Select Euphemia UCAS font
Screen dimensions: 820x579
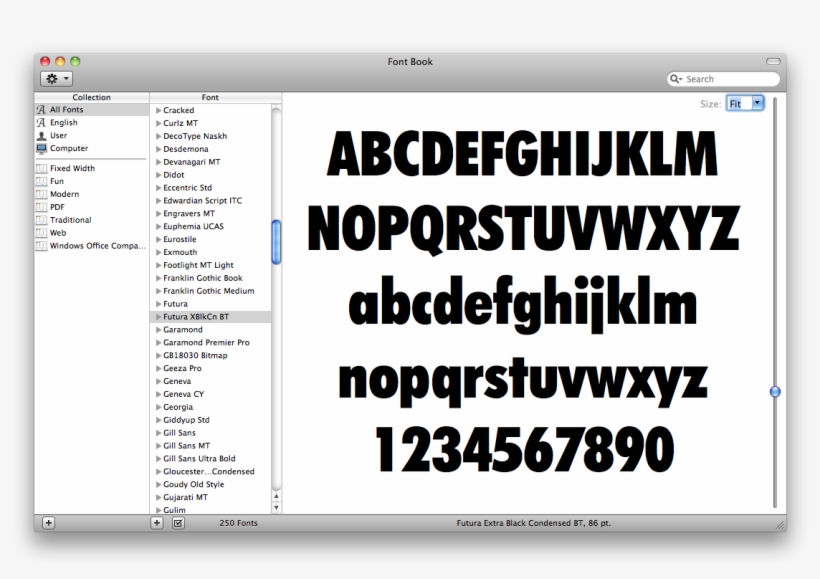193,226
